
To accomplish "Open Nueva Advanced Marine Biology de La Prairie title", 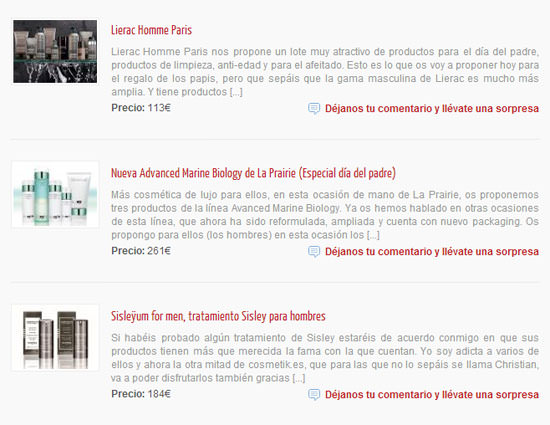I will point(253,173).
